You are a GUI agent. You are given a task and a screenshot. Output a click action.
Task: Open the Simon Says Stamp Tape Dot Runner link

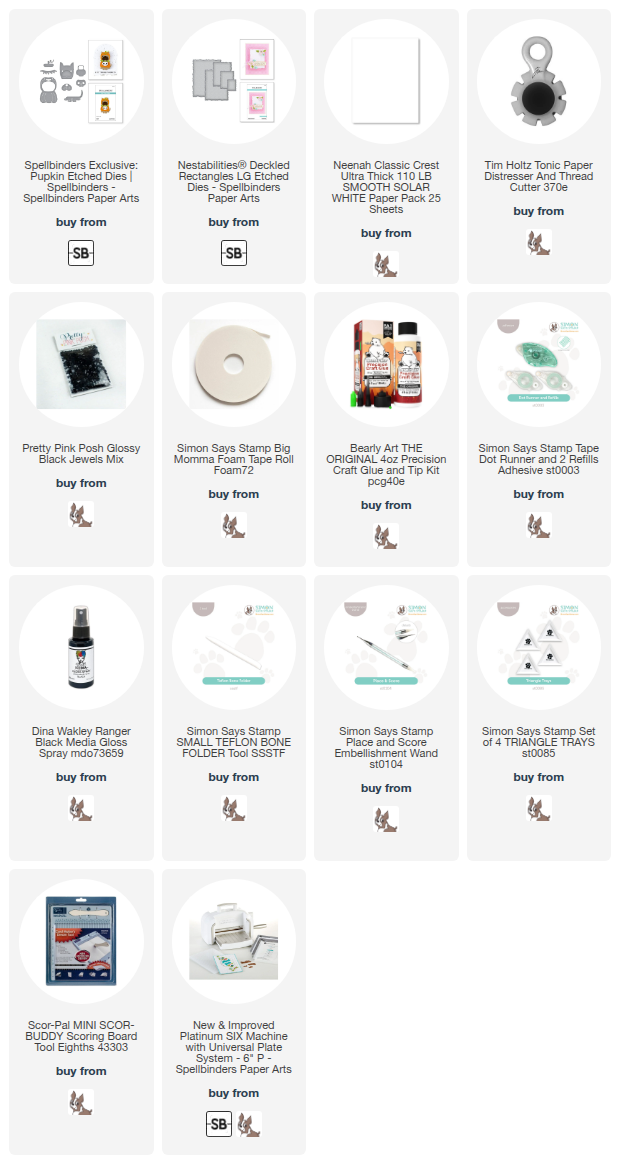(538, 459)
